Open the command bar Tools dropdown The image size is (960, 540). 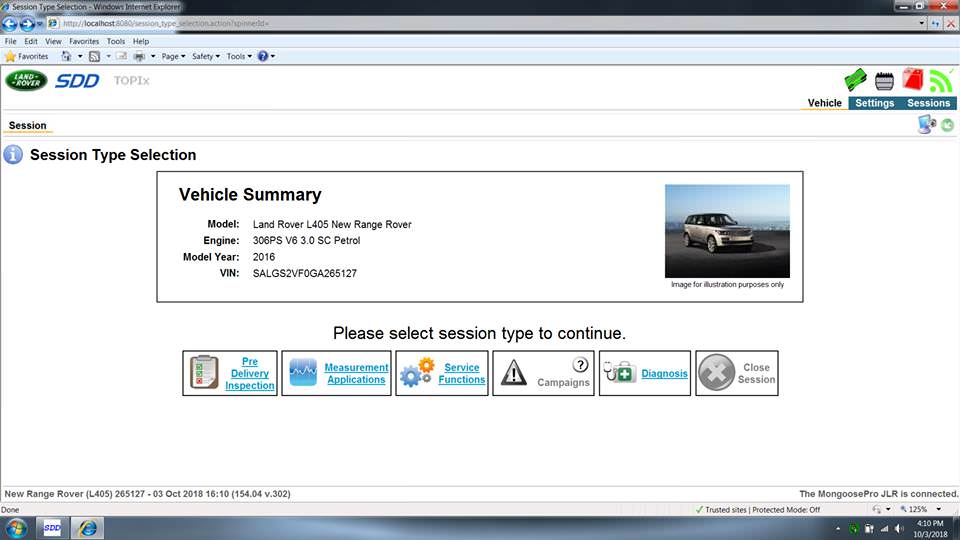(239, 56)
